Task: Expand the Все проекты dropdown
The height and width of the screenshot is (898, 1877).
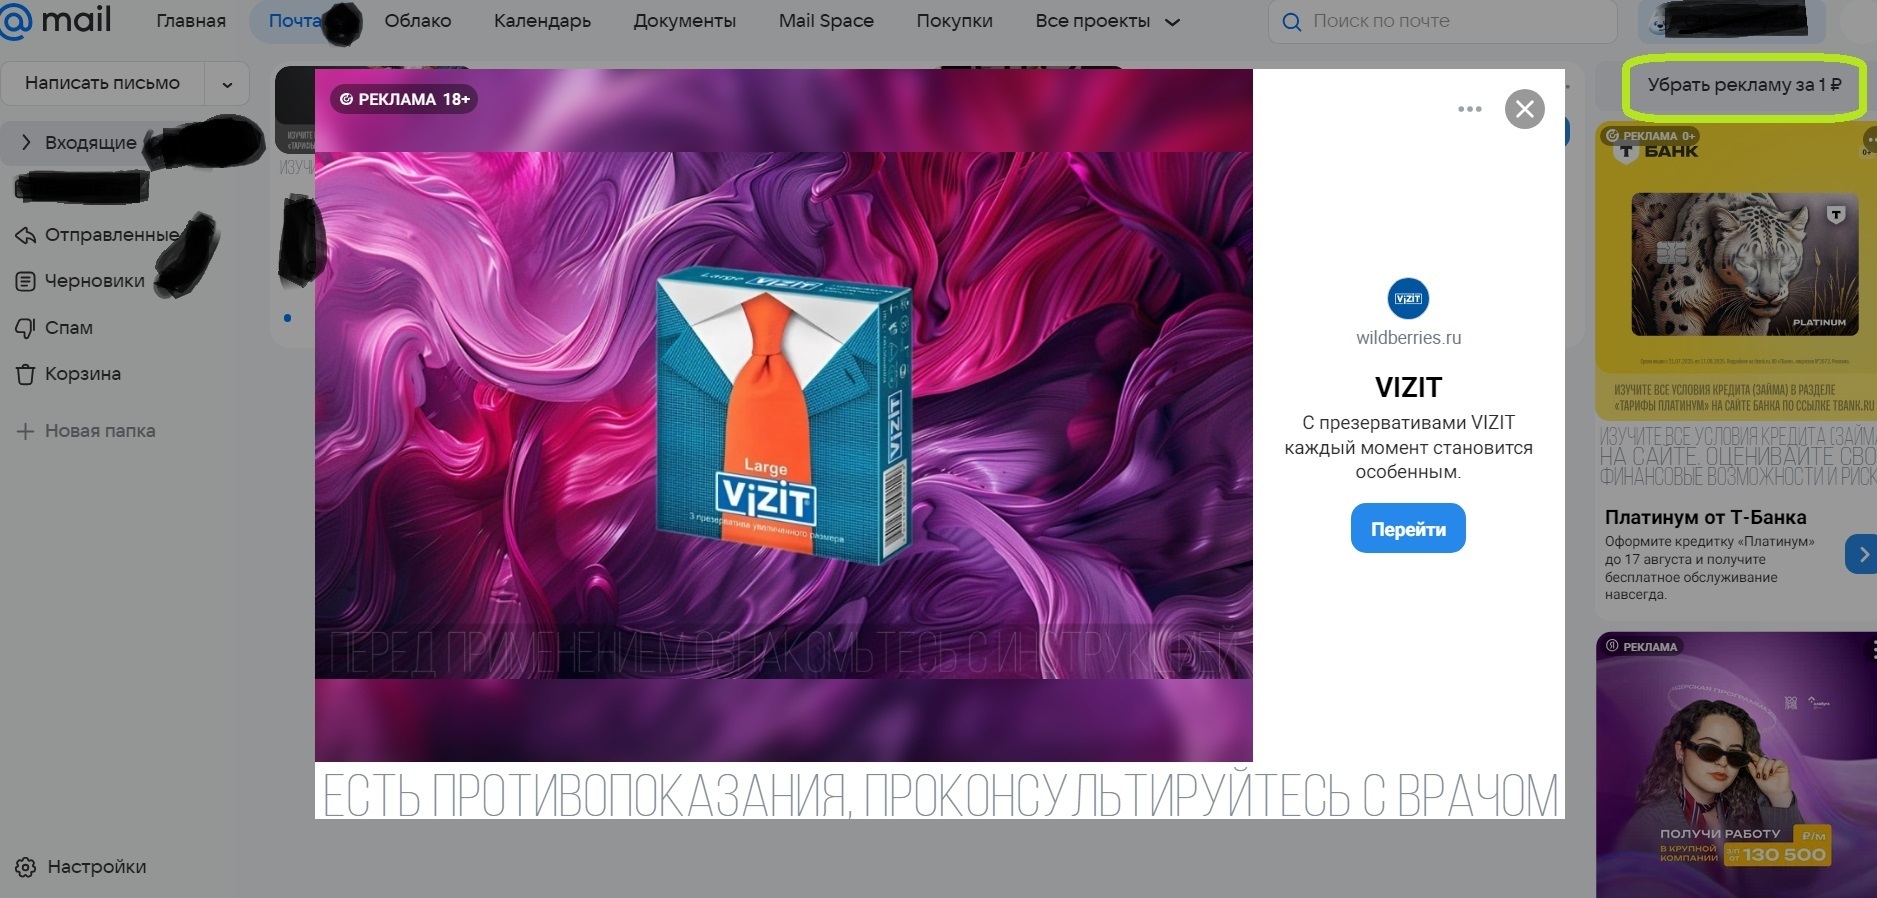Action: tap(1108, 21)
